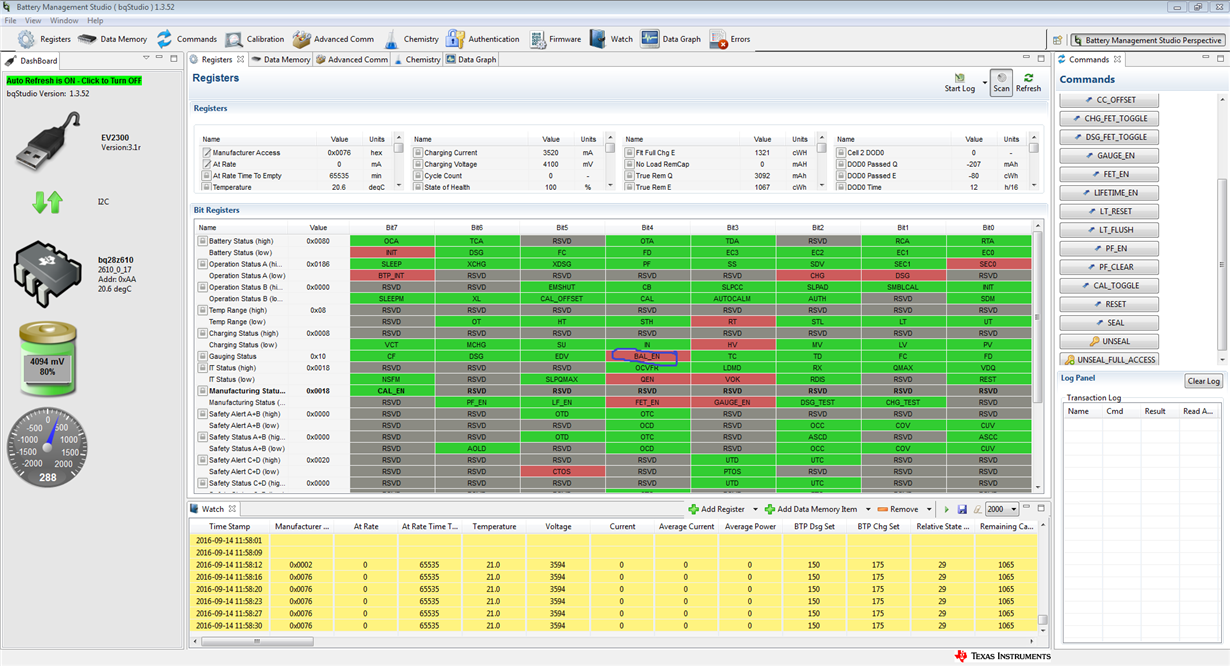This screenshot has width=1230, height=666.
Task: Click the lock icon beside Safety Alert A+B (high)
Action: tap(202, 414)
